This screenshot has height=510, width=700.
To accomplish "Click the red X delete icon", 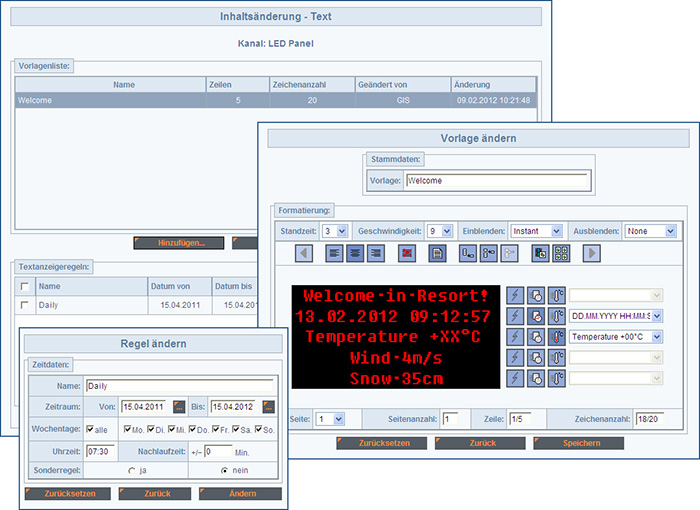I will pyautogui.click(x=407, y=254).
